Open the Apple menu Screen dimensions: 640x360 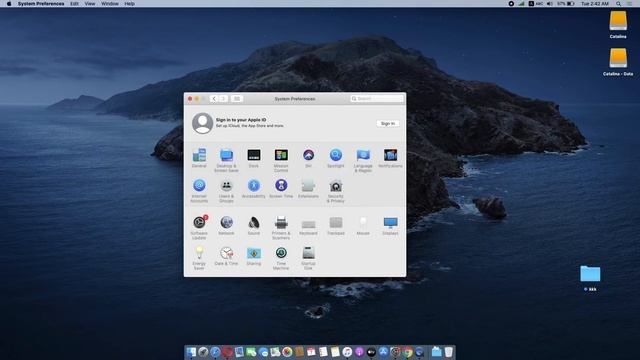click(9, 4)
